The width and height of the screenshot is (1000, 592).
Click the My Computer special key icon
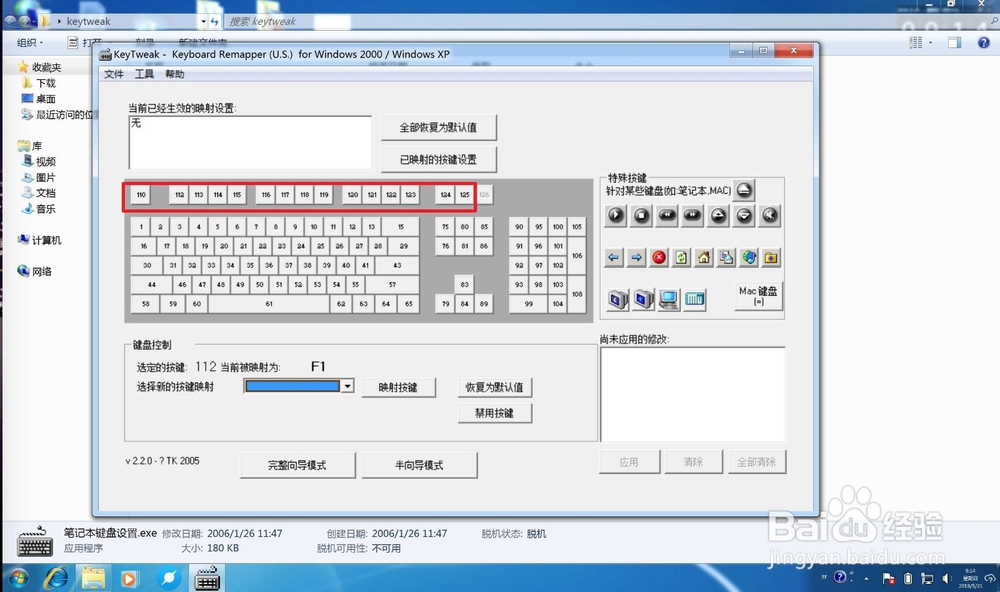coord(669,299)
